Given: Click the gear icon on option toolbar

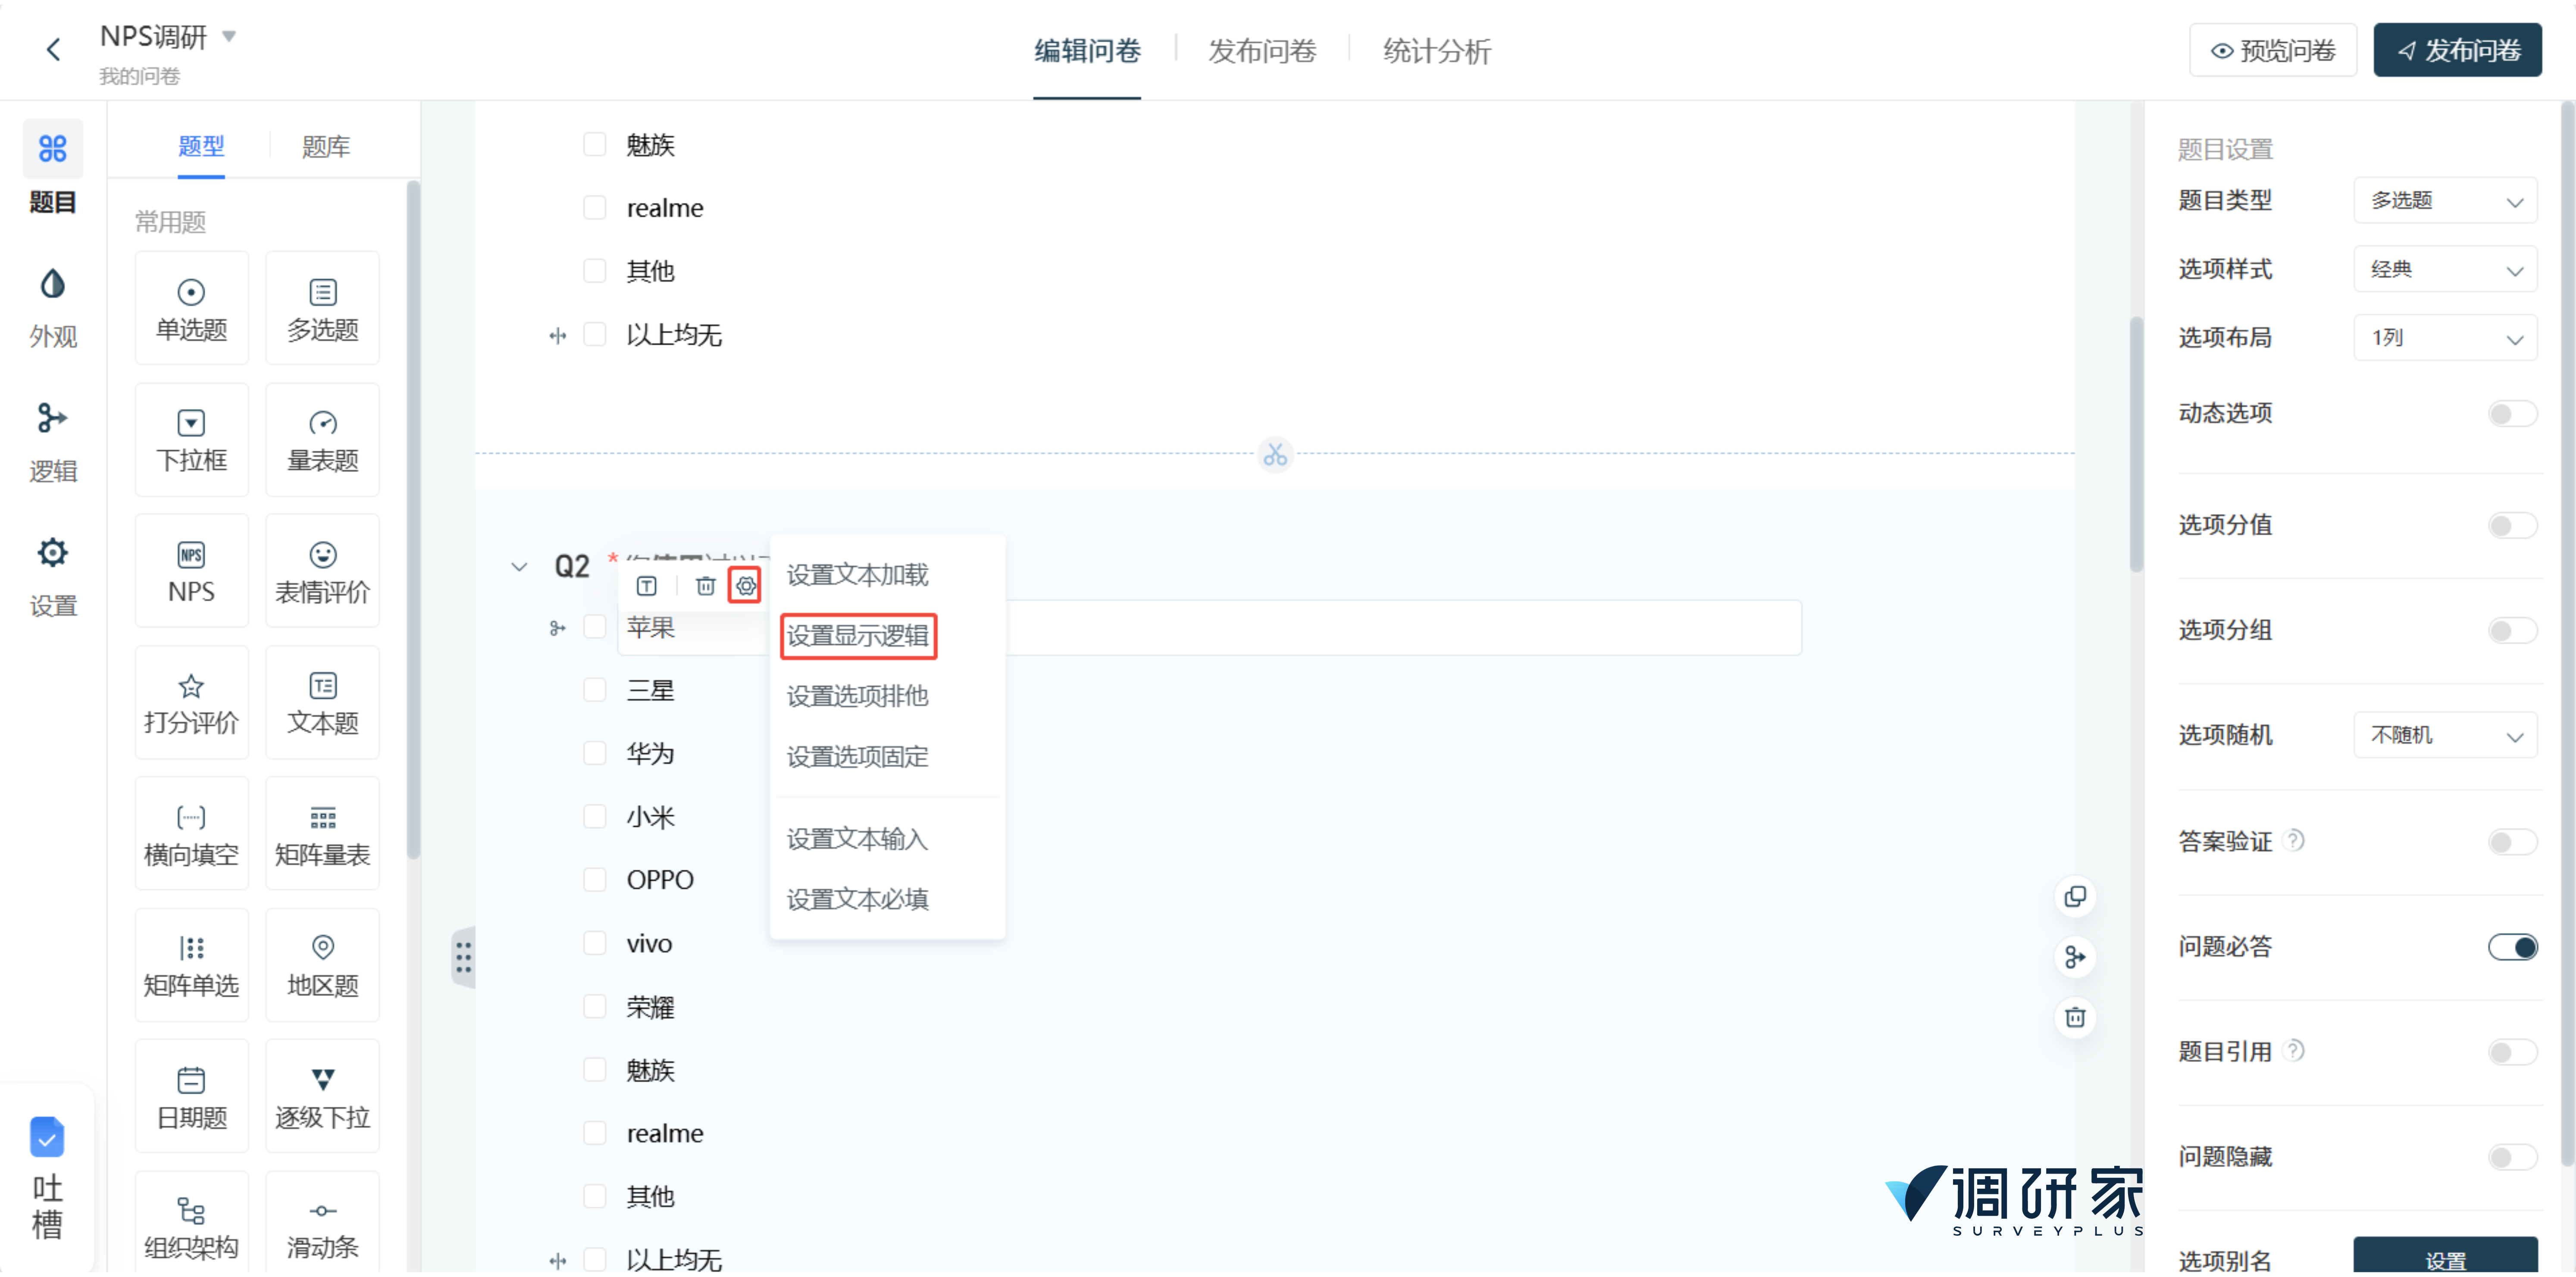Looking at the screenshot, I should (x=745, y=586).
